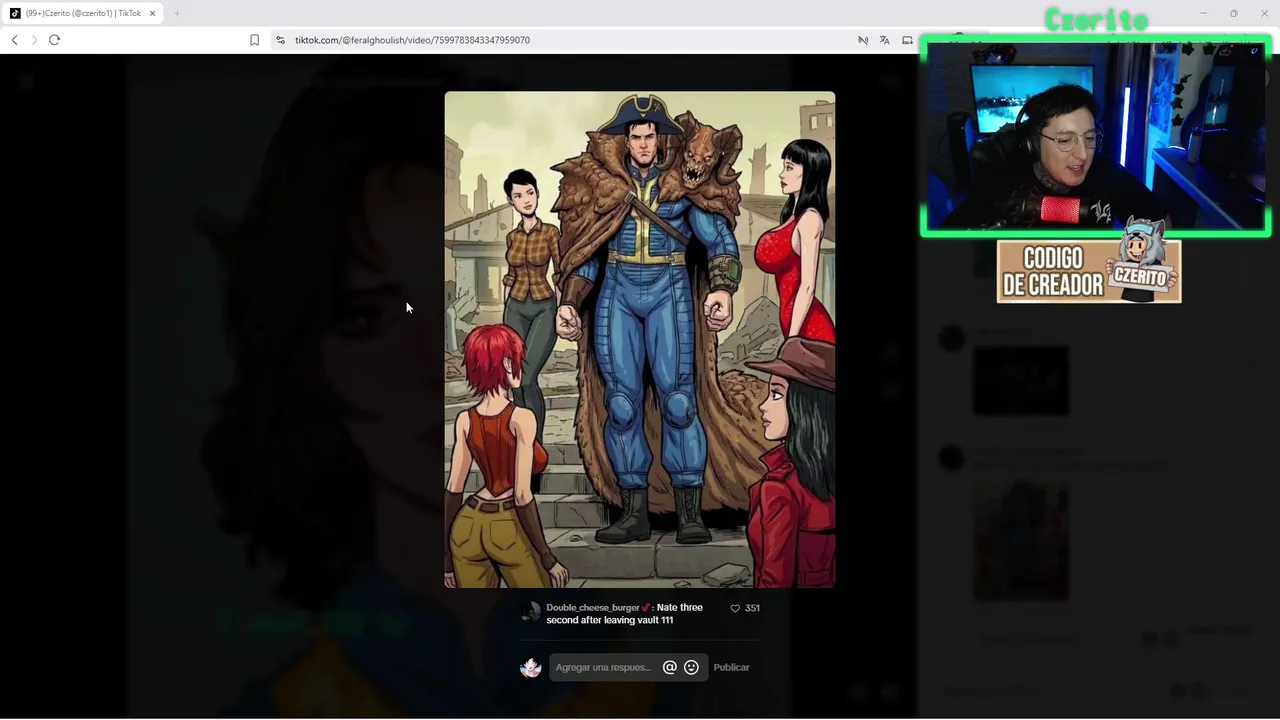Viewport: 1280px width, 720px height.
Task: Open the translate page icon in address bar
Action: 884,40
